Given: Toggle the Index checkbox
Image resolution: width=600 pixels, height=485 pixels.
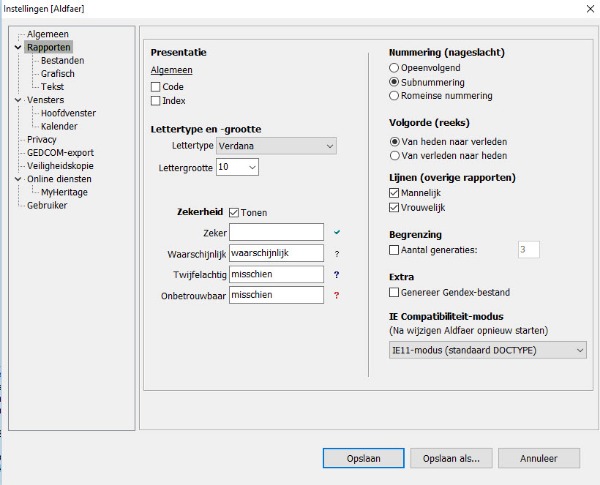Looking at the screenshot, I should (155, 101).
